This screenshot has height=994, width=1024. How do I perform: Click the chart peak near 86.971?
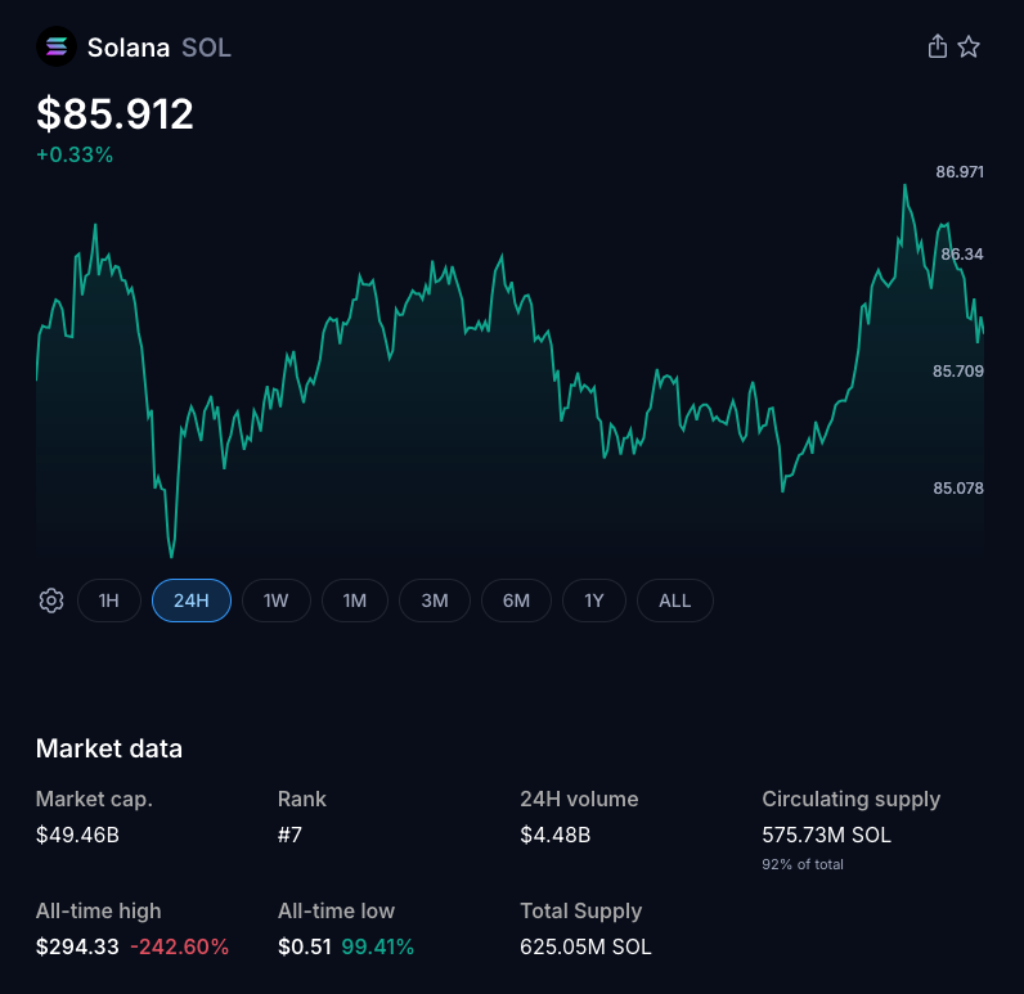coord(906,185)
